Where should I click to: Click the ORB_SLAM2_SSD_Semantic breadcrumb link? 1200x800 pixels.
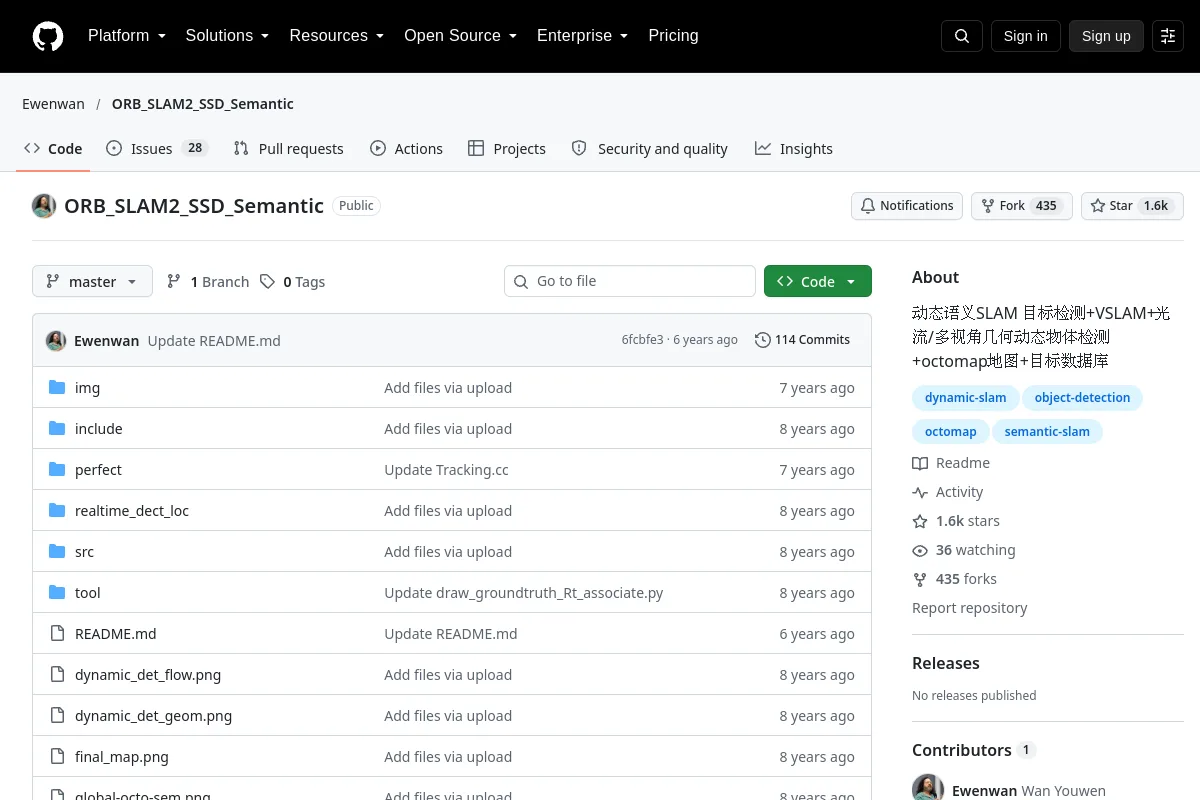[x=203, y=104]
